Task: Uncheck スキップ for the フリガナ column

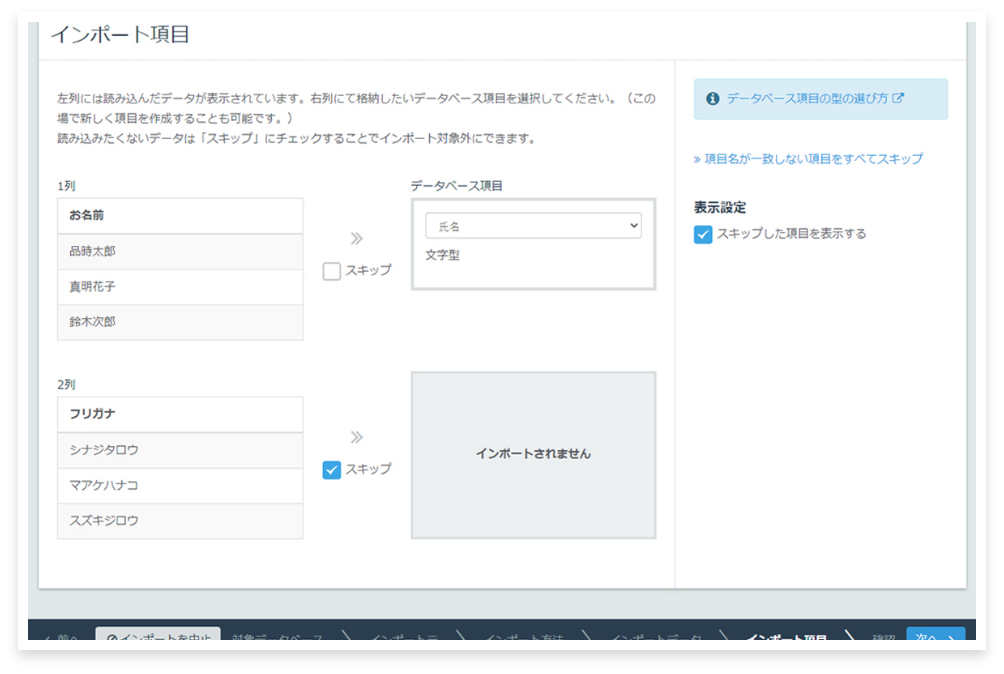Action: pos(332,470)
